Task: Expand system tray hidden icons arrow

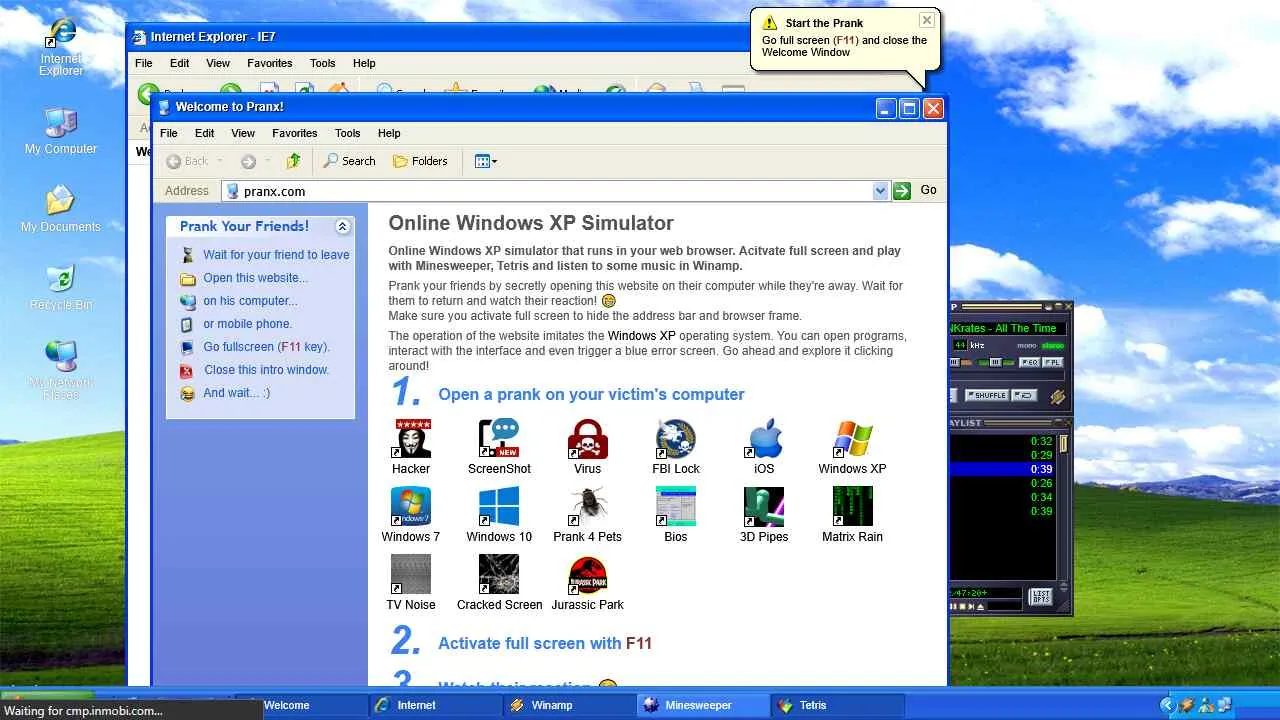Action: pyautogui.click(x=1168, y=705)
